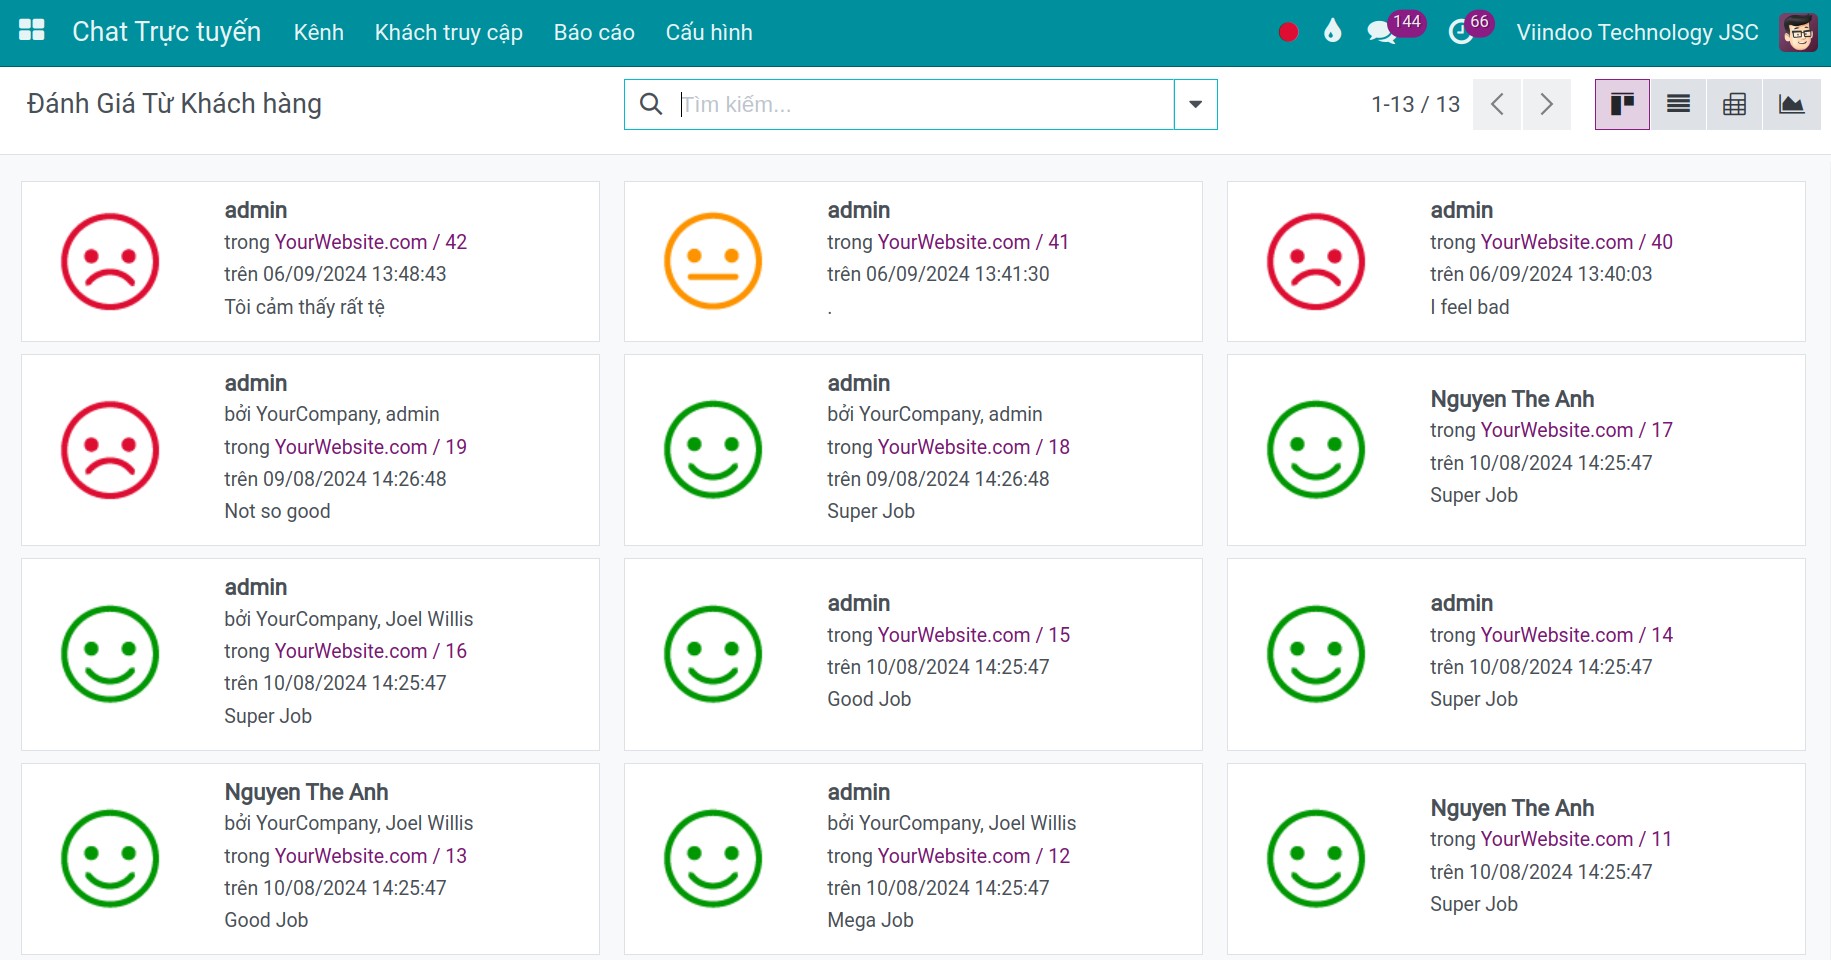The height and width of the screenshot is (960, 1831).
Task: Open the YourWebsite.com / 42 link
Action: 371,242
